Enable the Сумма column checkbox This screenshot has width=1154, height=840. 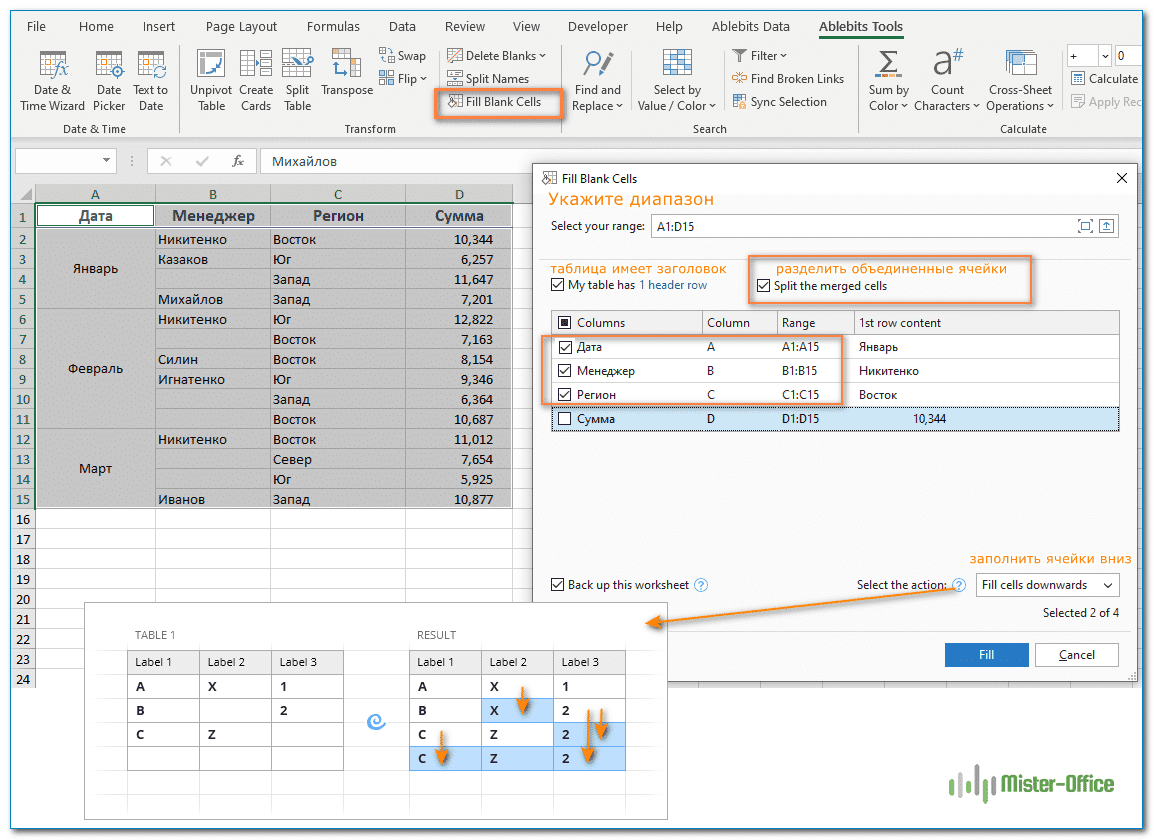[565, 419]
